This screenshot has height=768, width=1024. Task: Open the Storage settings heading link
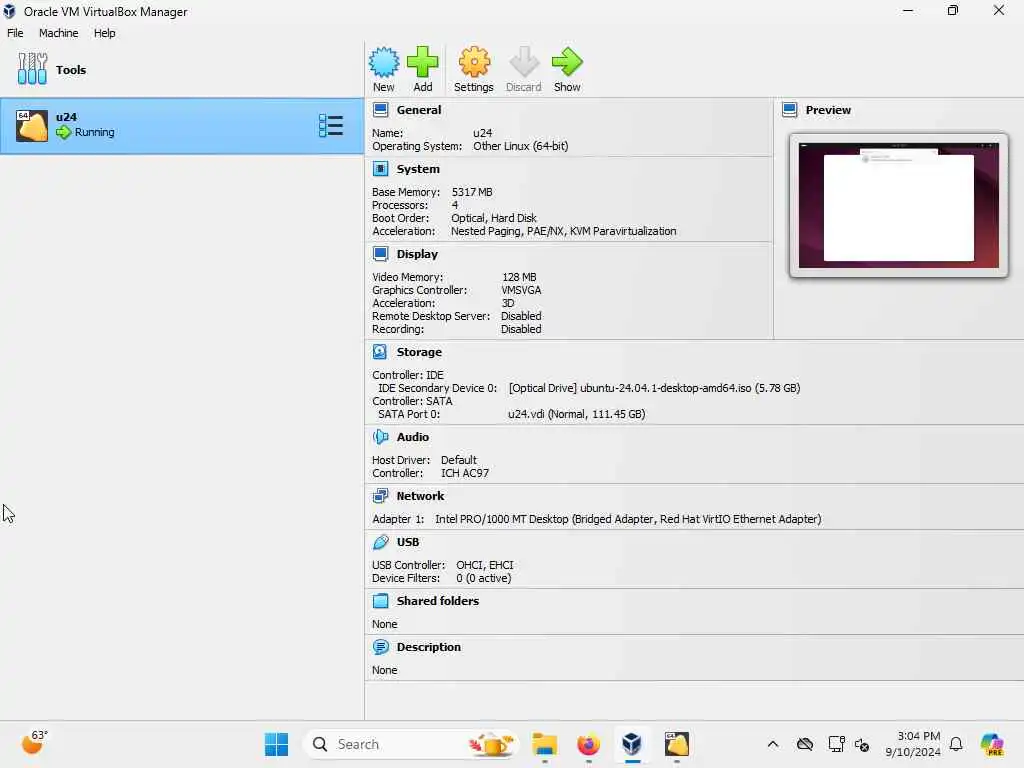[419, 352]
